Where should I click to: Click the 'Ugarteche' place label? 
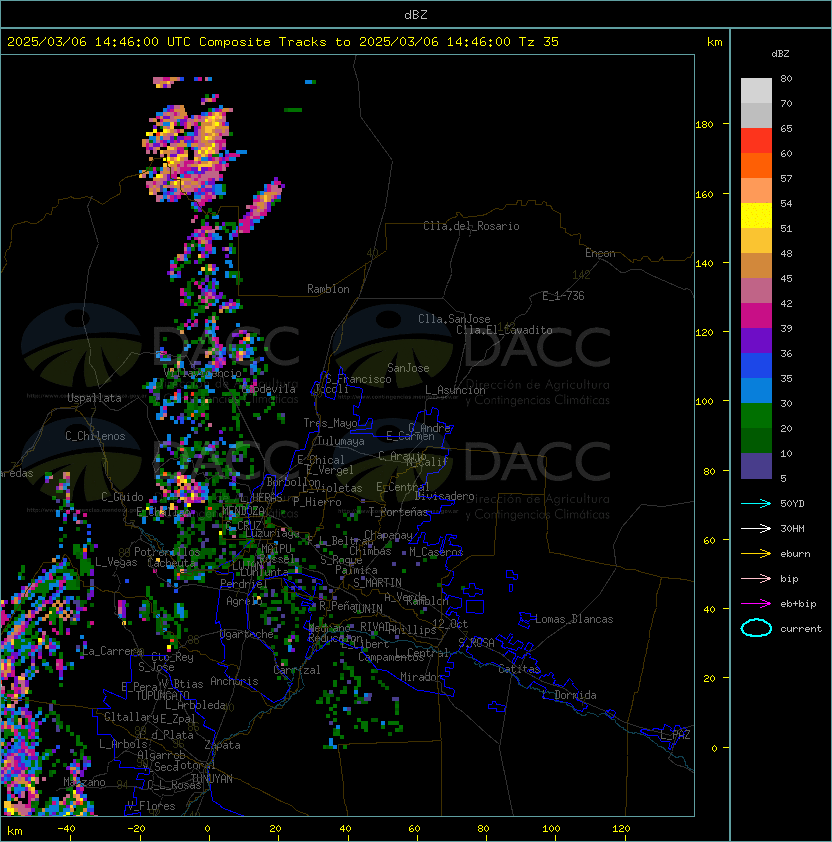(x=247, y=634)
